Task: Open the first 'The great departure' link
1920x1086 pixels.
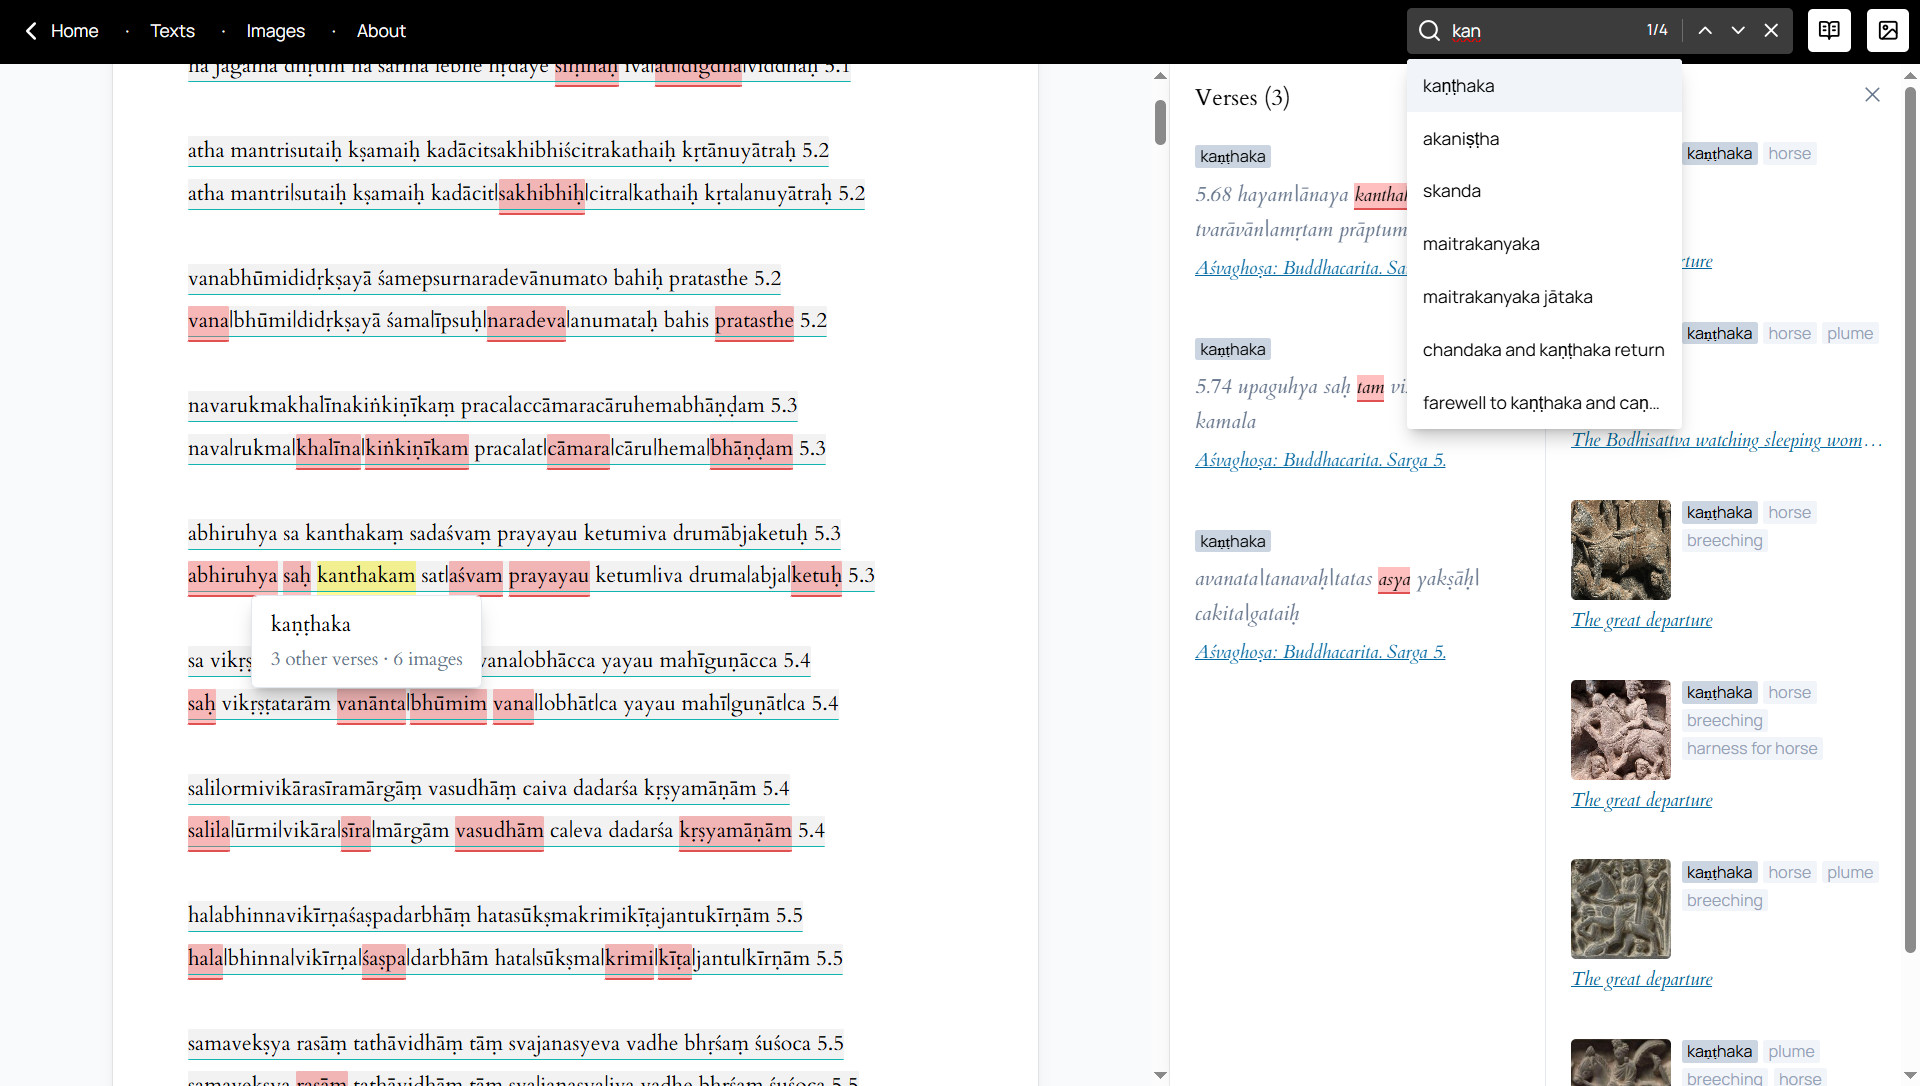Action: [x=1641, y=620]
